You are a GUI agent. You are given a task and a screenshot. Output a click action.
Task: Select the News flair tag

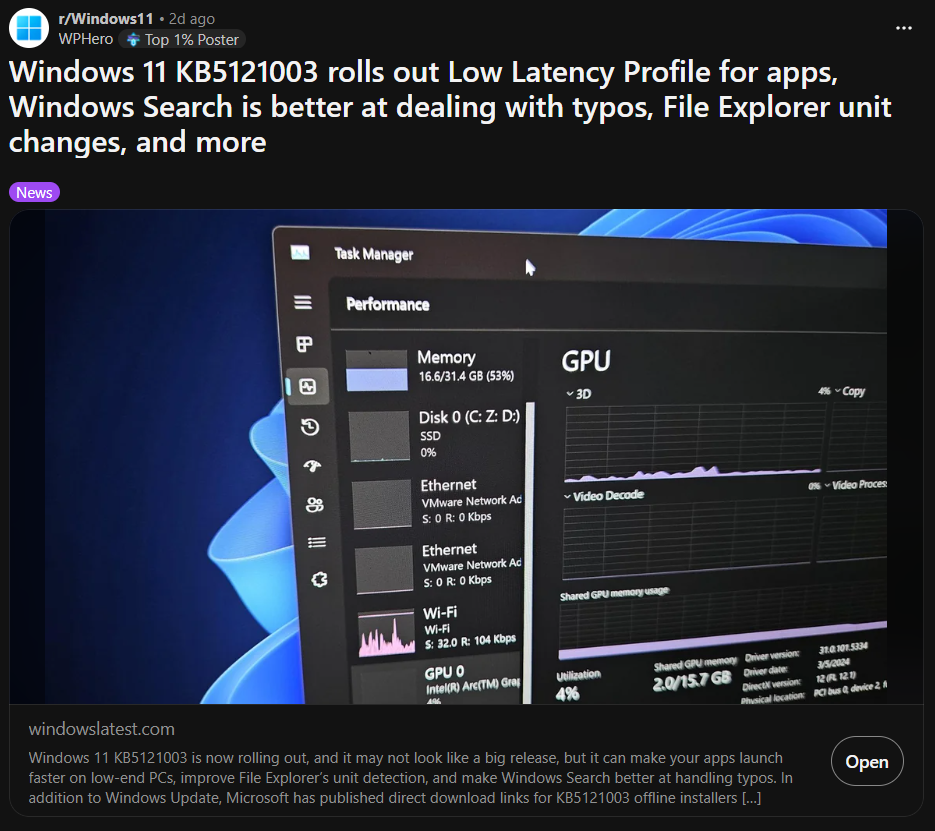(34, 193)
